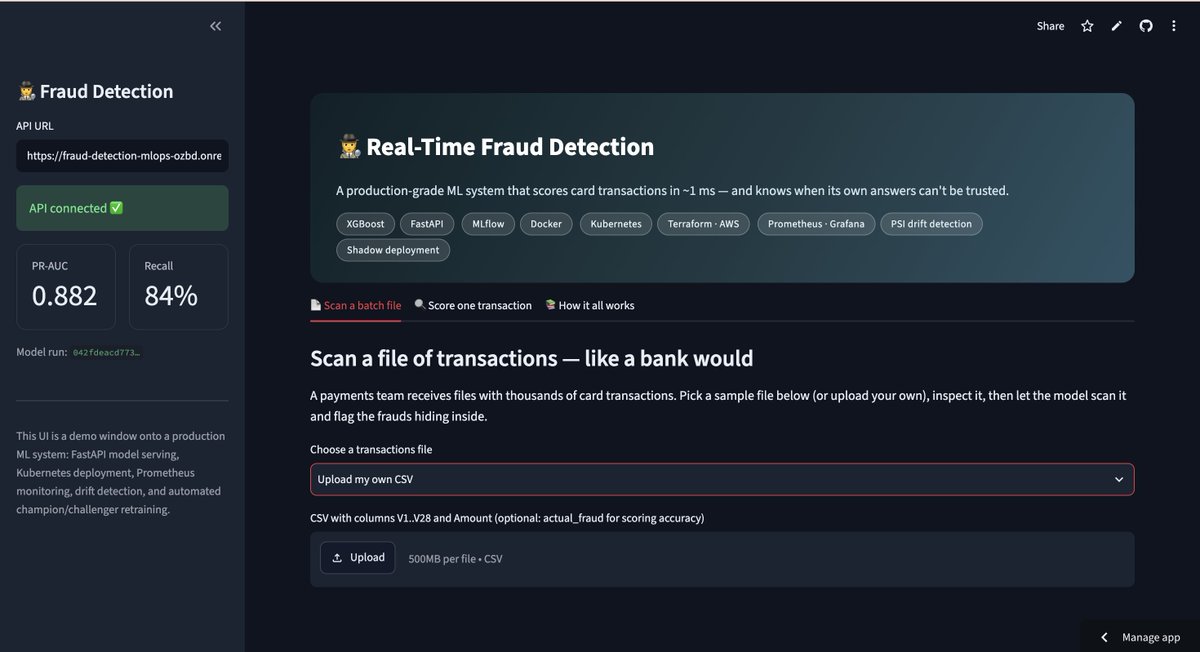
Task: Click the star favorite icon
Action: 1087,26
